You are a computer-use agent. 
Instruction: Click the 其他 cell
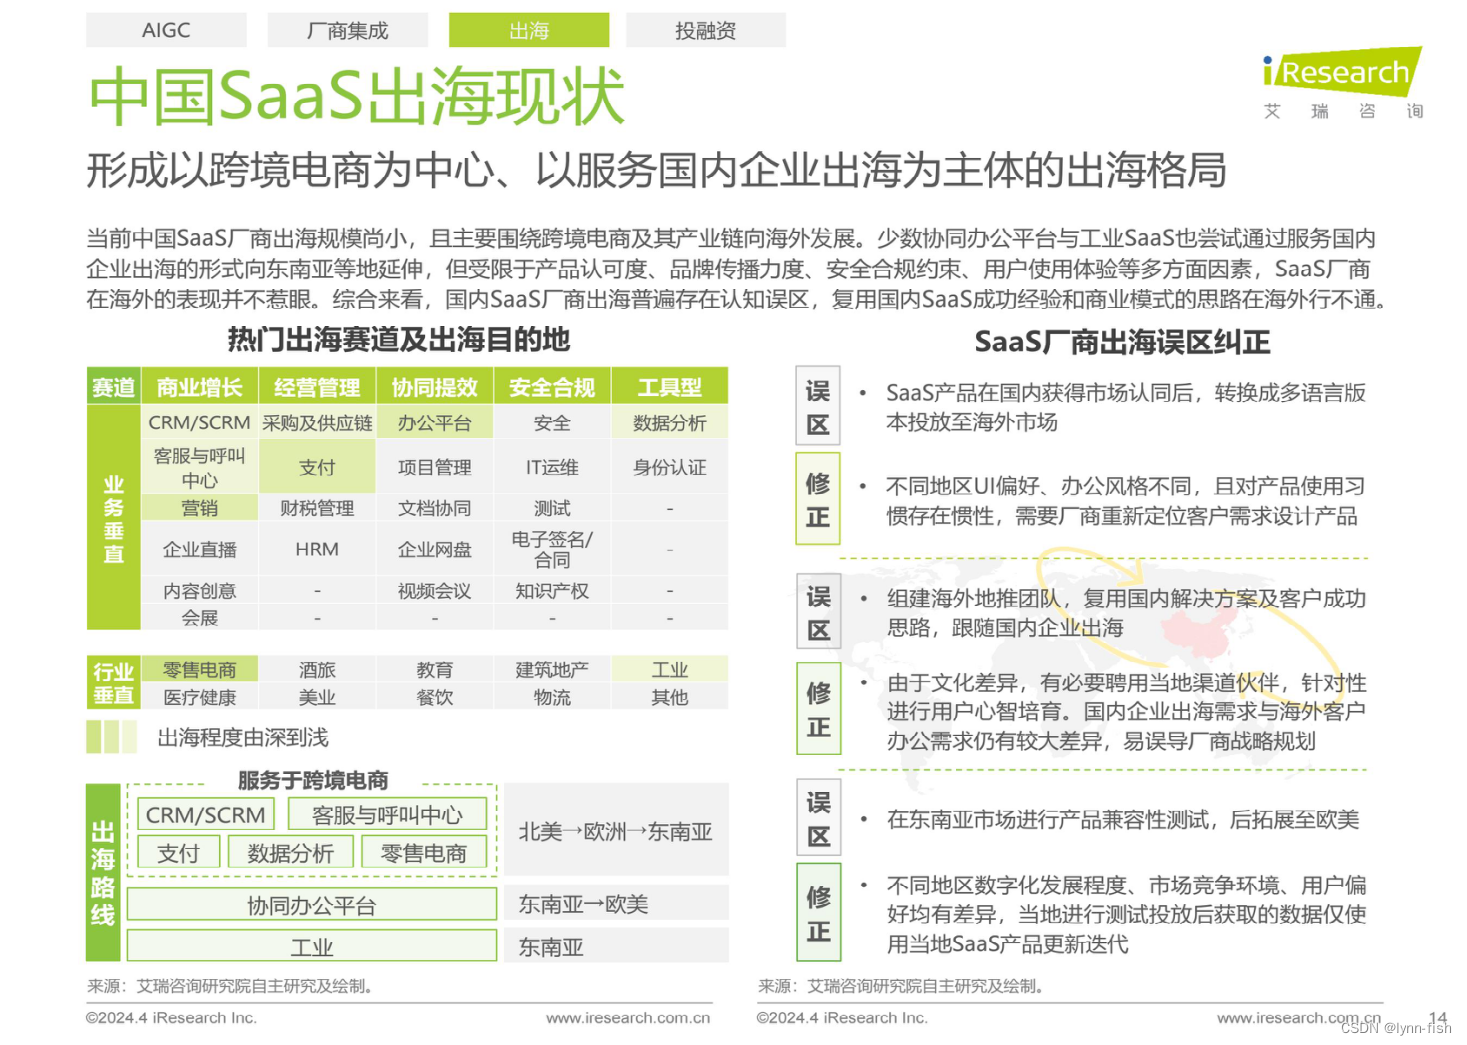669,697
